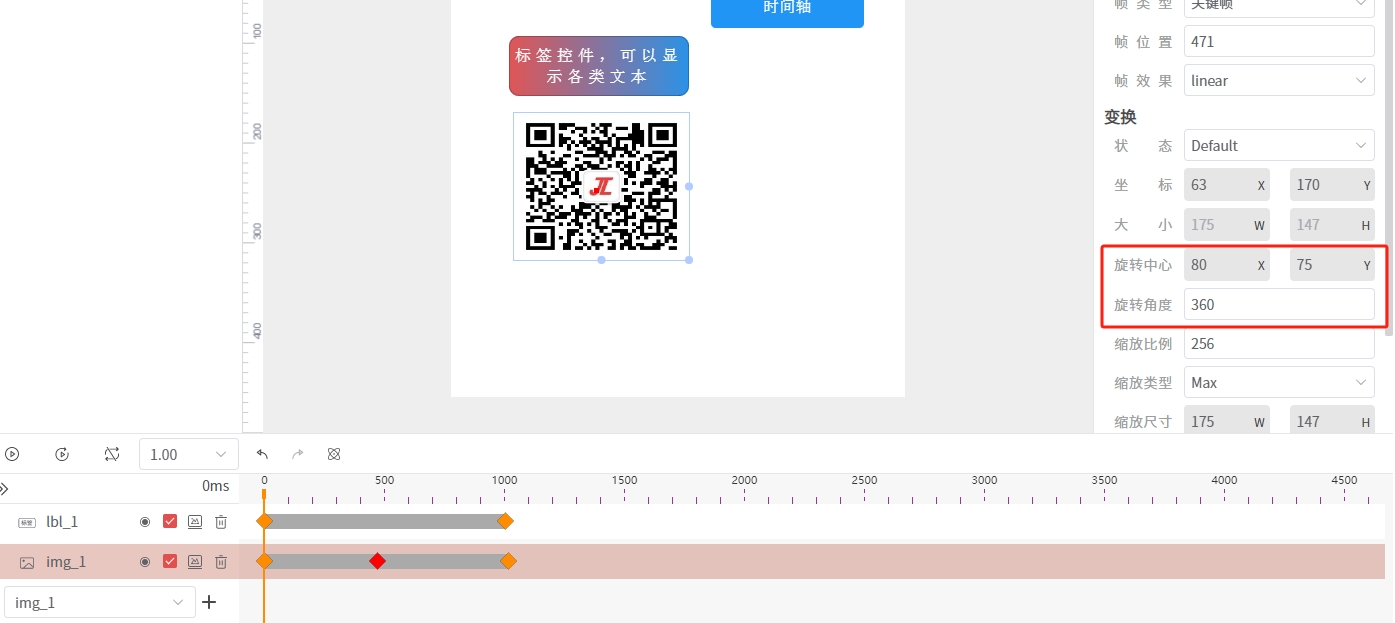Uncheck the lbl_1 red checkbox
This screenshot has height=623, width=1395.
click(x=170, y=521)
